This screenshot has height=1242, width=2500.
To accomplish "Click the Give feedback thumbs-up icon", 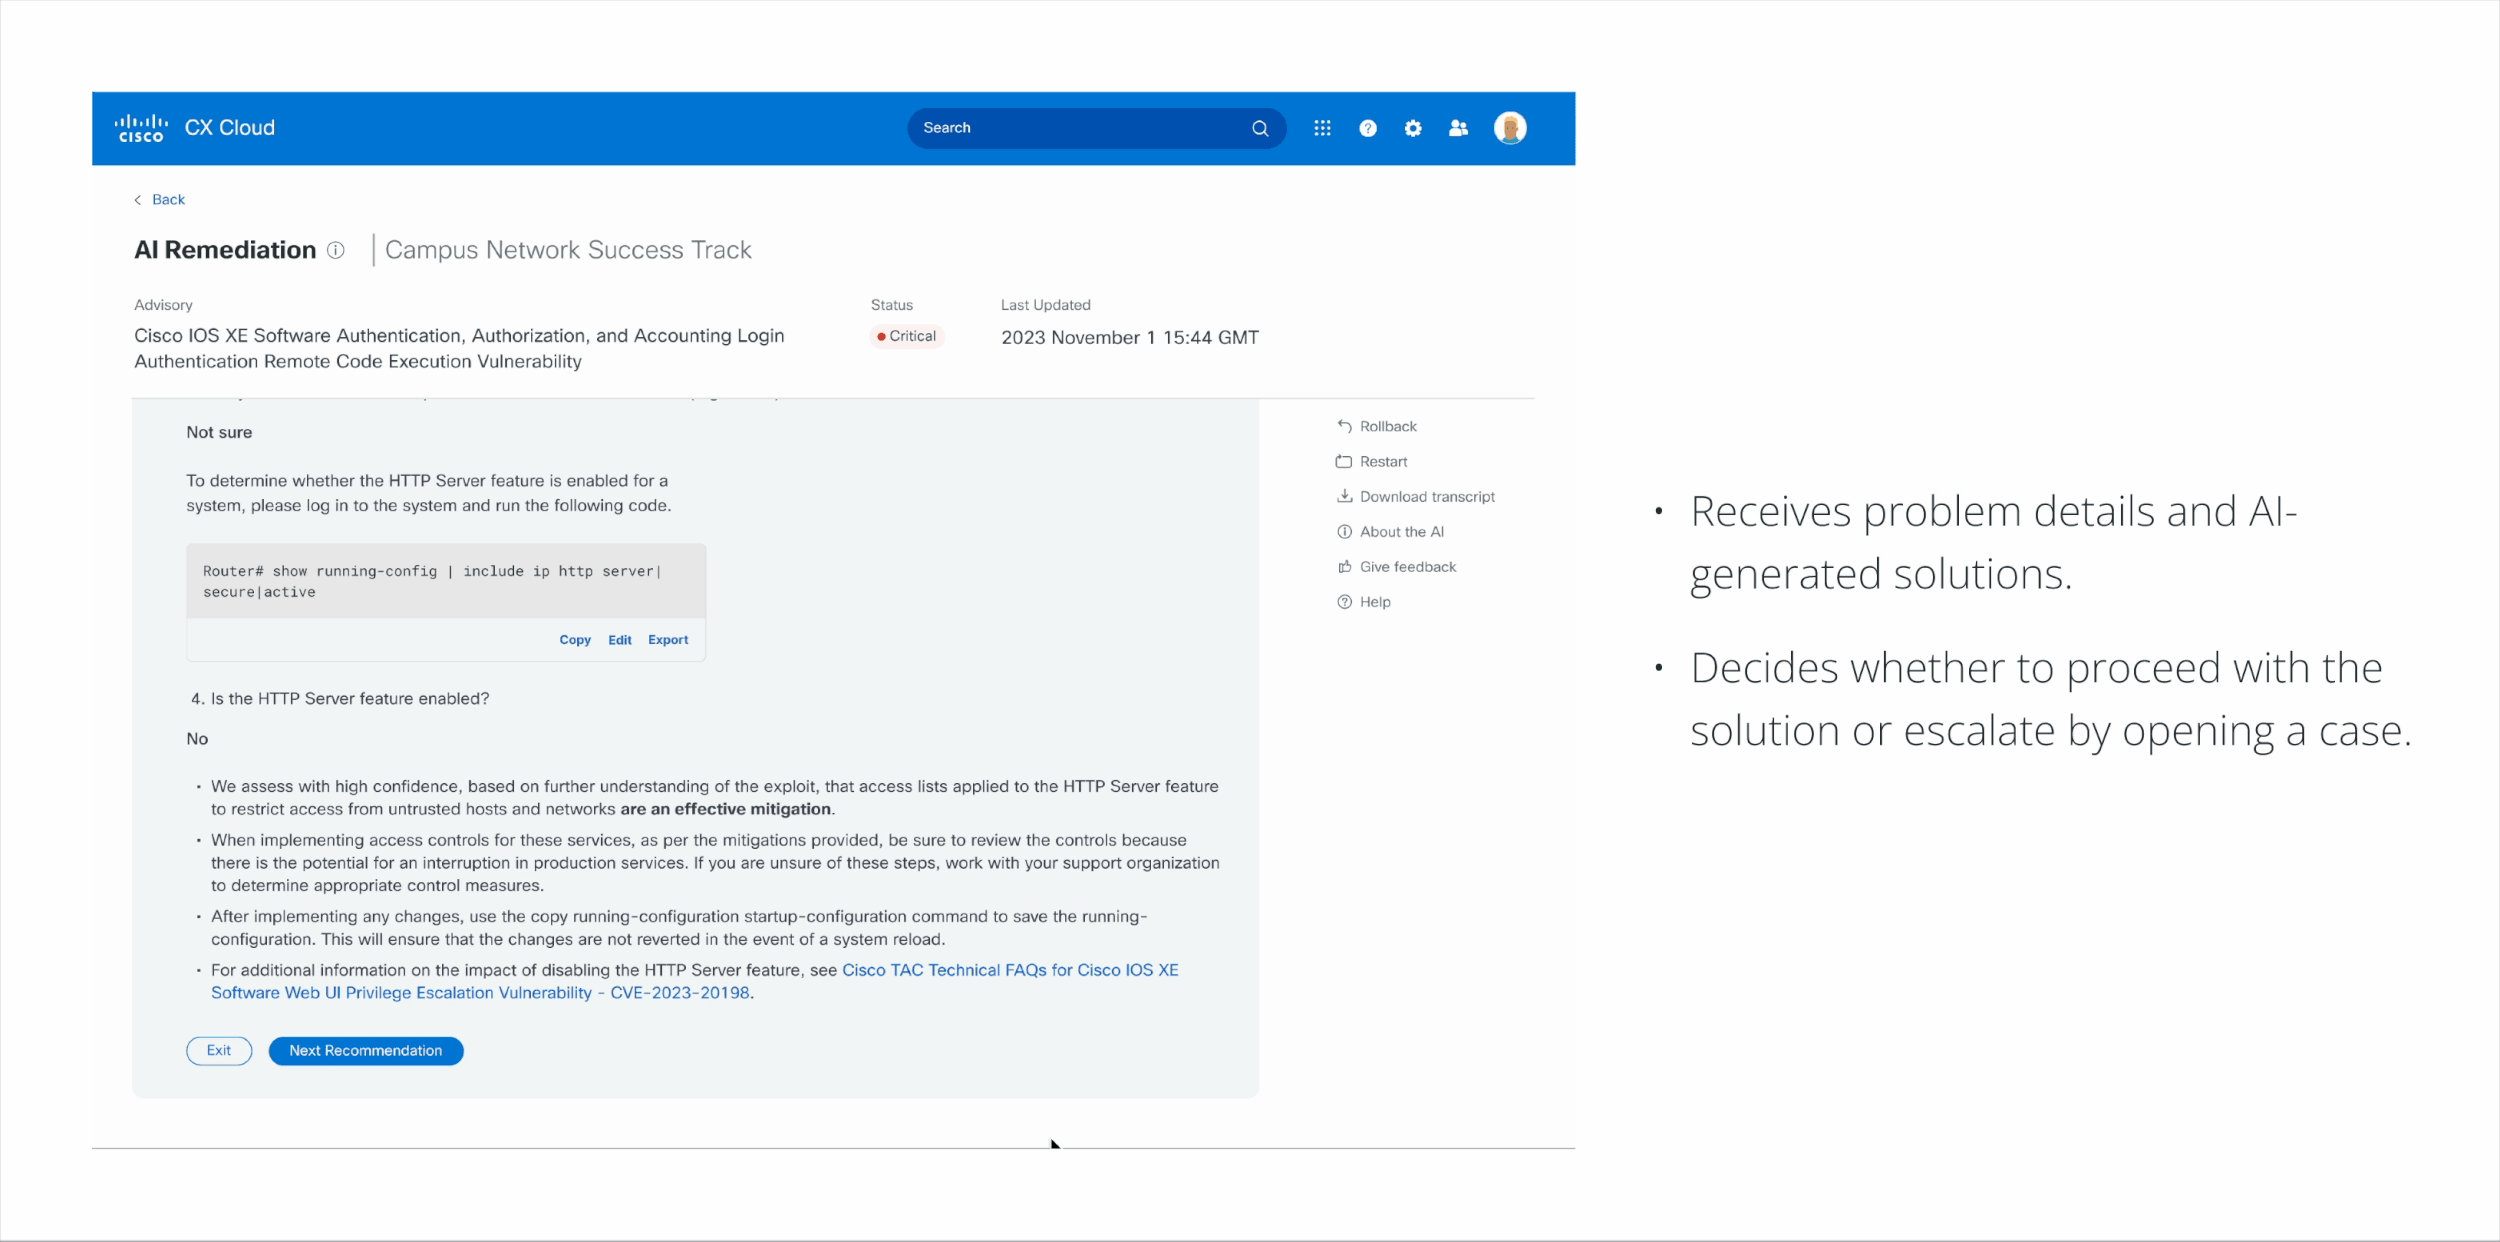I will tap(1344, 566).
